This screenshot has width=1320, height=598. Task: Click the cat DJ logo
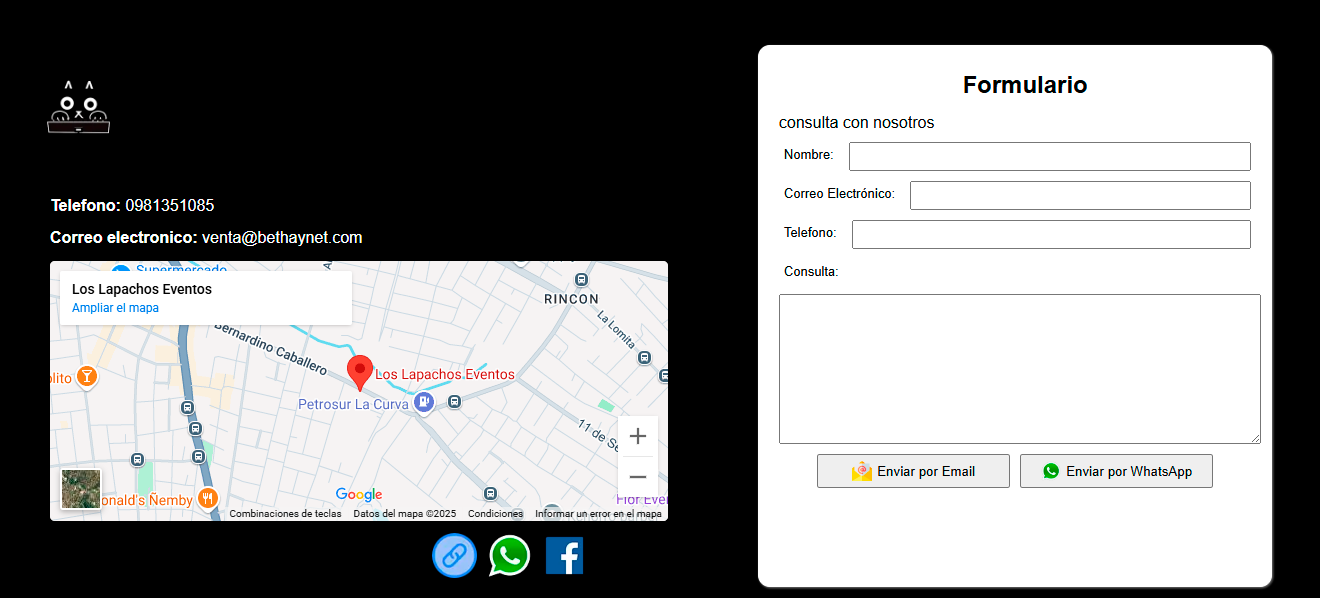tap(78, 107)
